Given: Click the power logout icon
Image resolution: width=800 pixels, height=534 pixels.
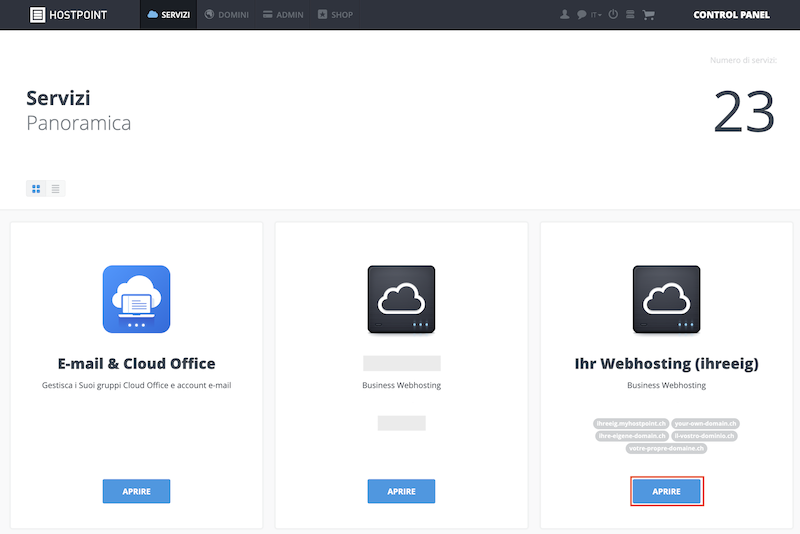Looking at the screenshot, I should [x=613, y=14].
